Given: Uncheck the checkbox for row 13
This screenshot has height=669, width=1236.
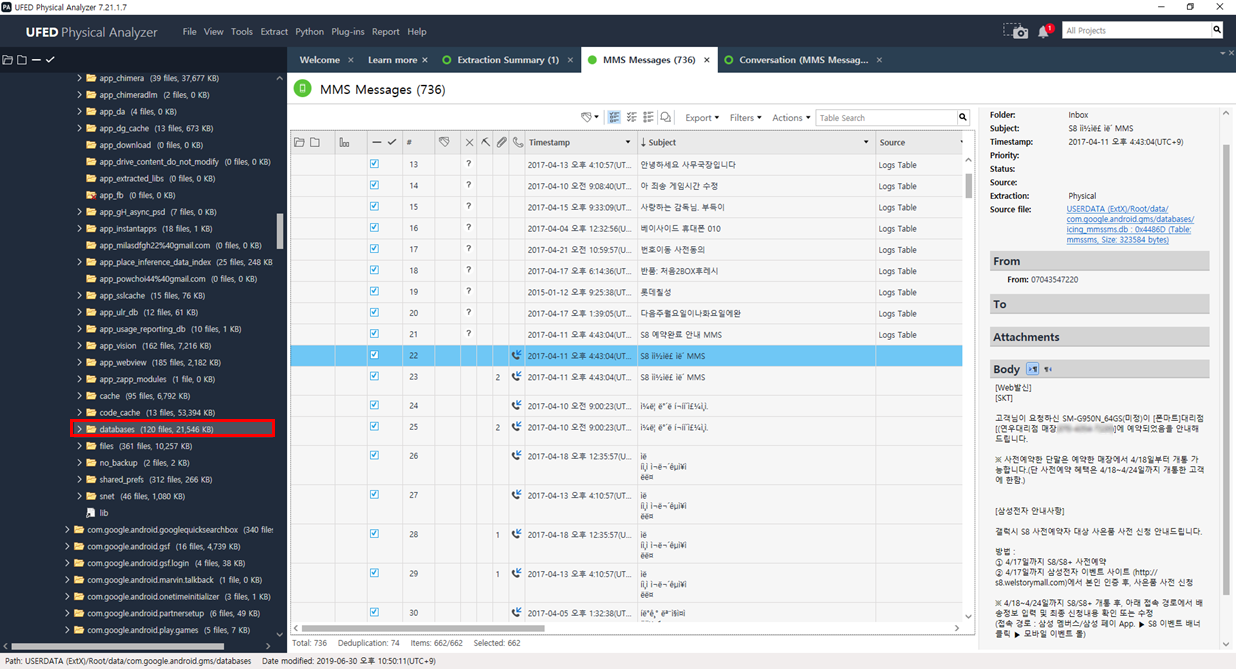Looking at the screenshot, I should tap(374, 164).
